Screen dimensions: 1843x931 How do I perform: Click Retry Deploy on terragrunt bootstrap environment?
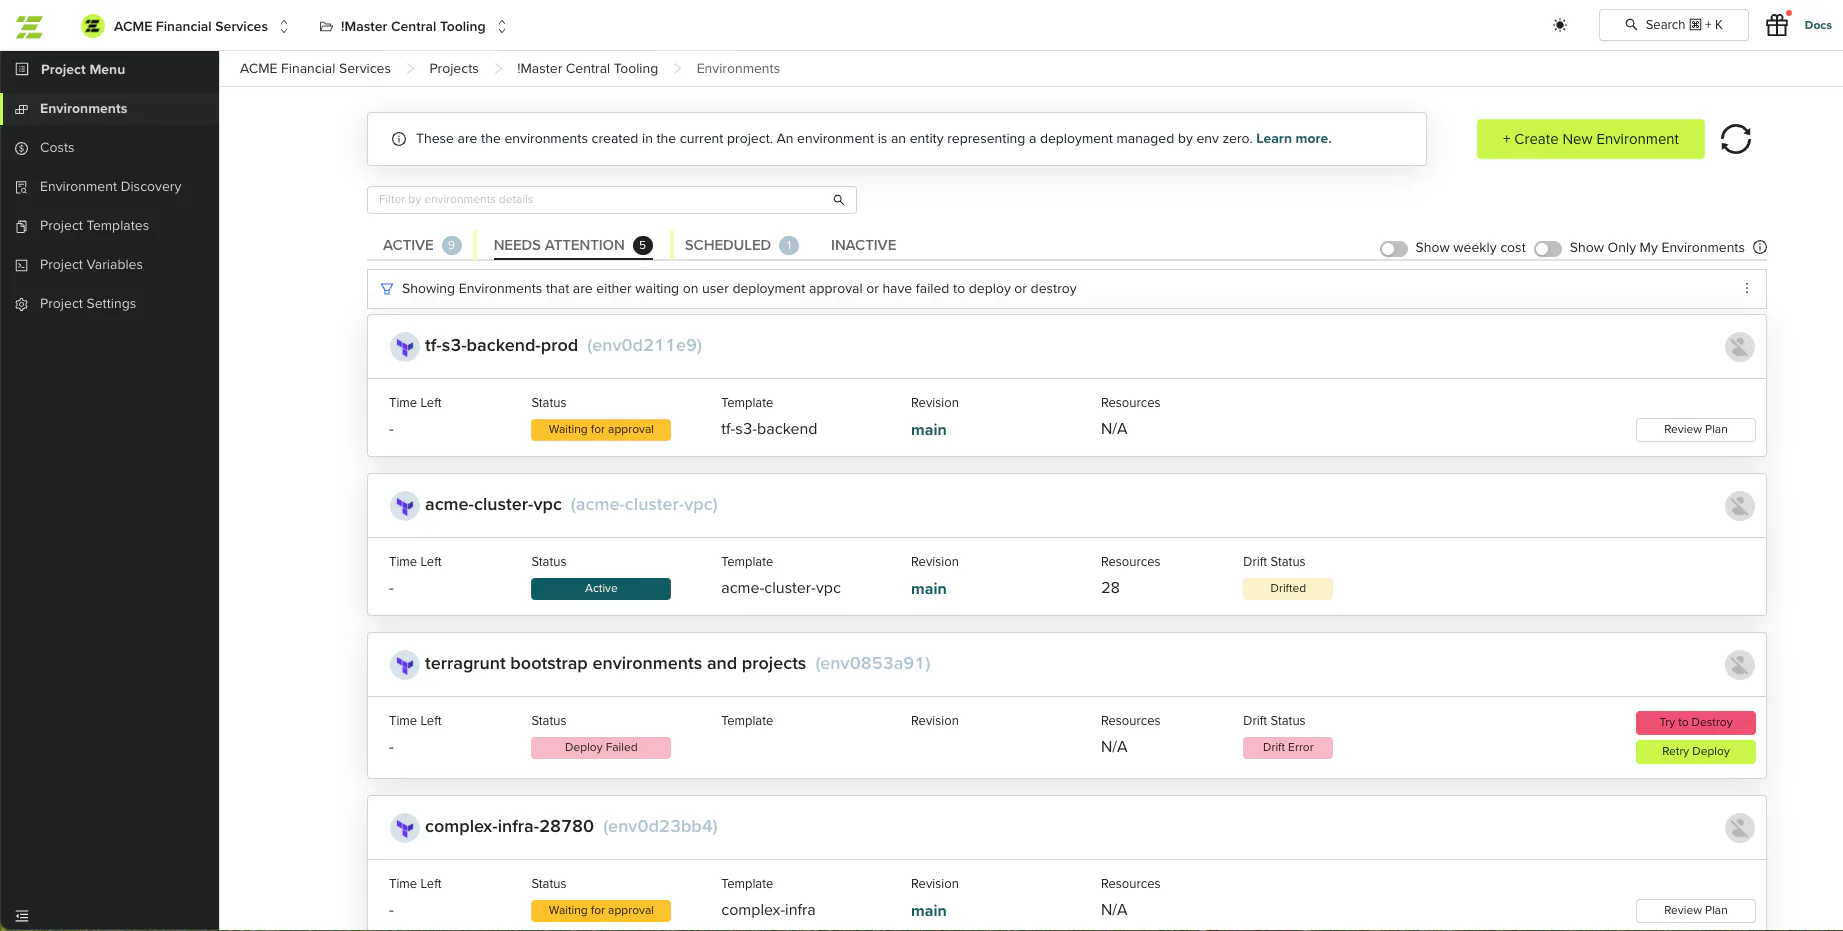tap(1695, 751)
